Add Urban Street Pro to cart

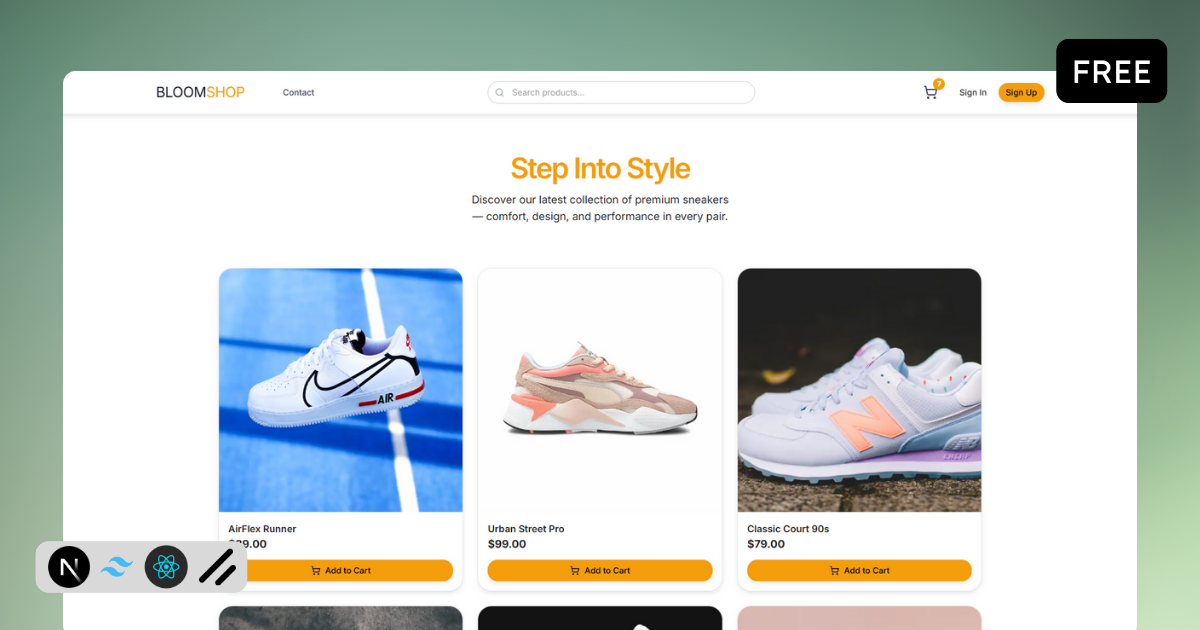pyautogui.click(x=600, y=570)
